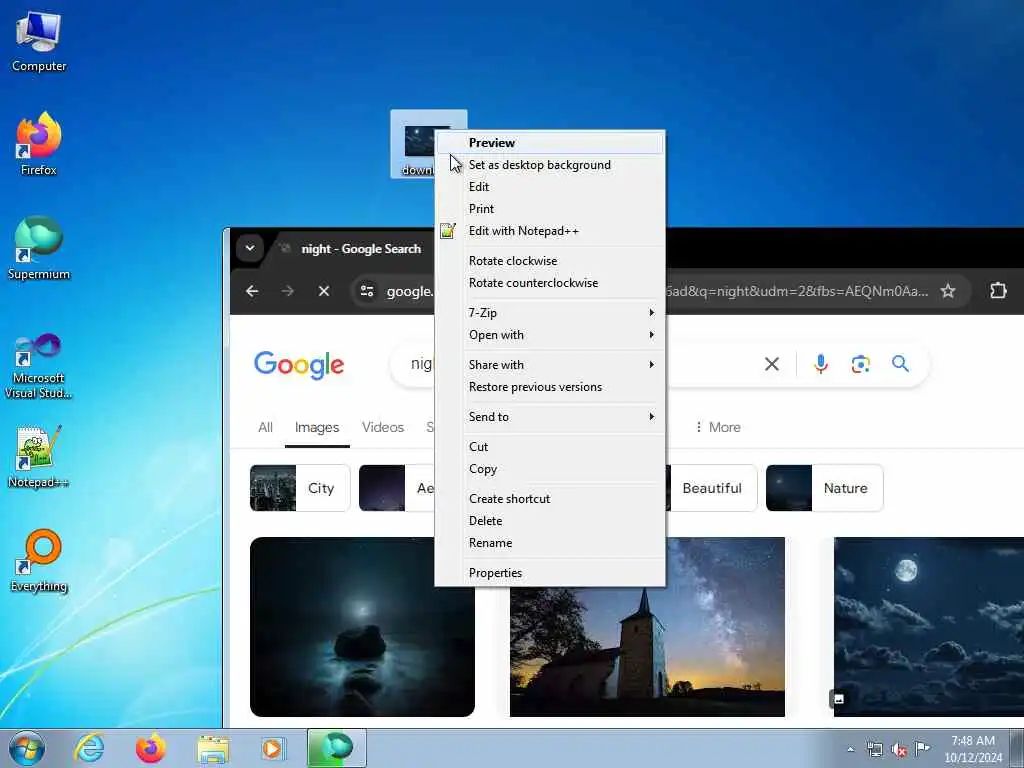1024x768 pixels.
Task: Choose Edit in the context menu
Action: tap(551, 187)
